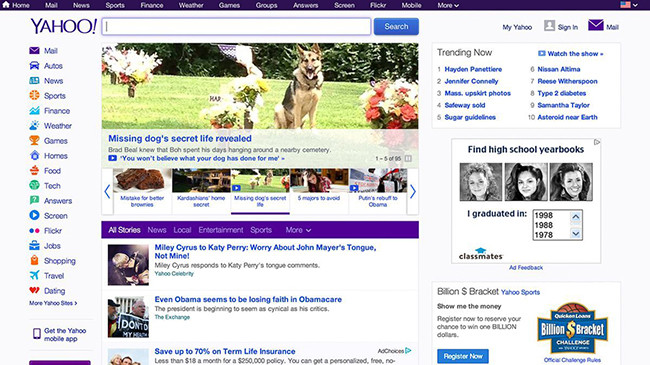Screen dimensions: 650x365
Task: Open Even Obama losing faith in Obamacare story
Action: coord(248,299)
